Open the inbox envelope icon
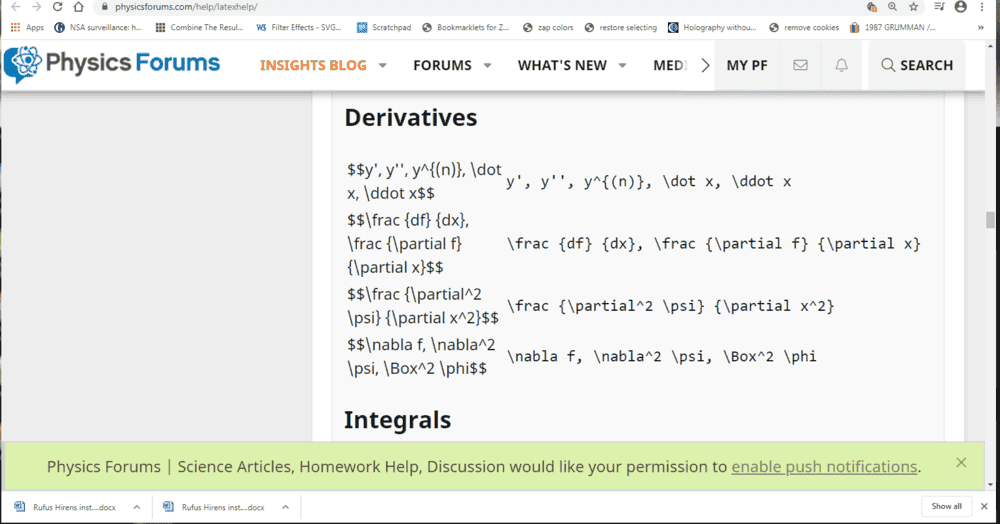Screen dimensions: 1000x524 pyautogui.click(x=800, y=65)
